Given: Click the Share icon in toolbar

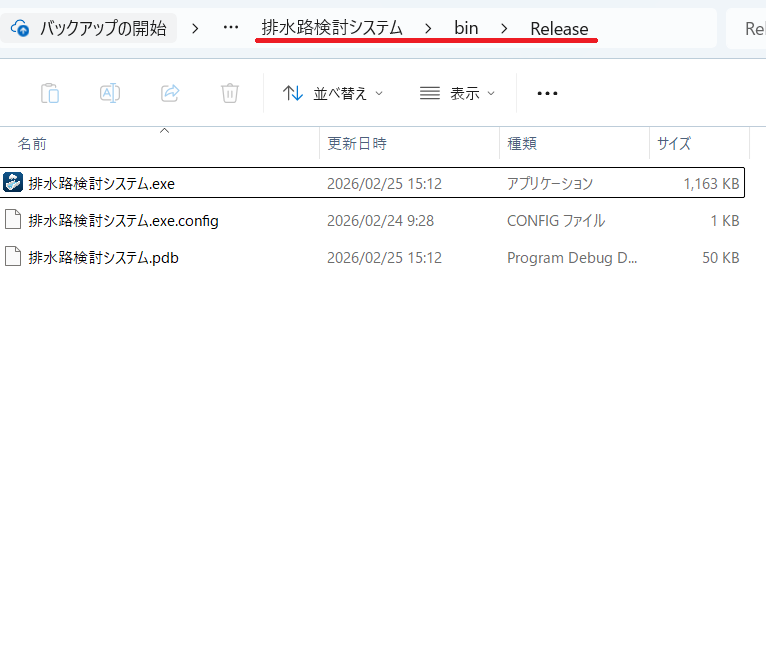Looking at the screenshot, I should click(x=170, y=93).
